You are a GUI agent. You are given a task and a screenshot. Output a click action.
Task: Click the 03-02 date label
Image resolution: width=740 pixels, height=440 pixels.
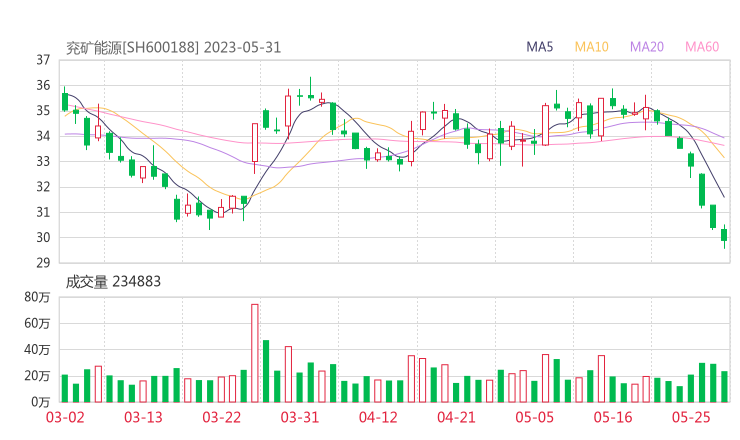click(x=65, y=417)
